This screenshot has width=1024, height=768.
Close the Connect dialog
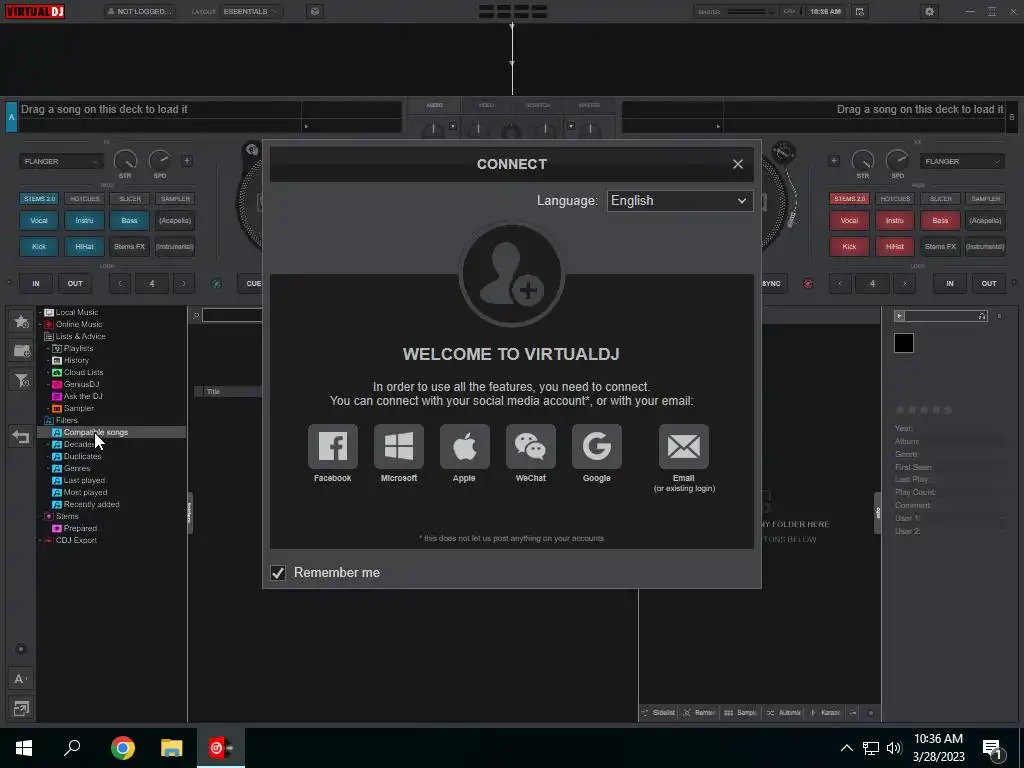[x=737, y=164]
